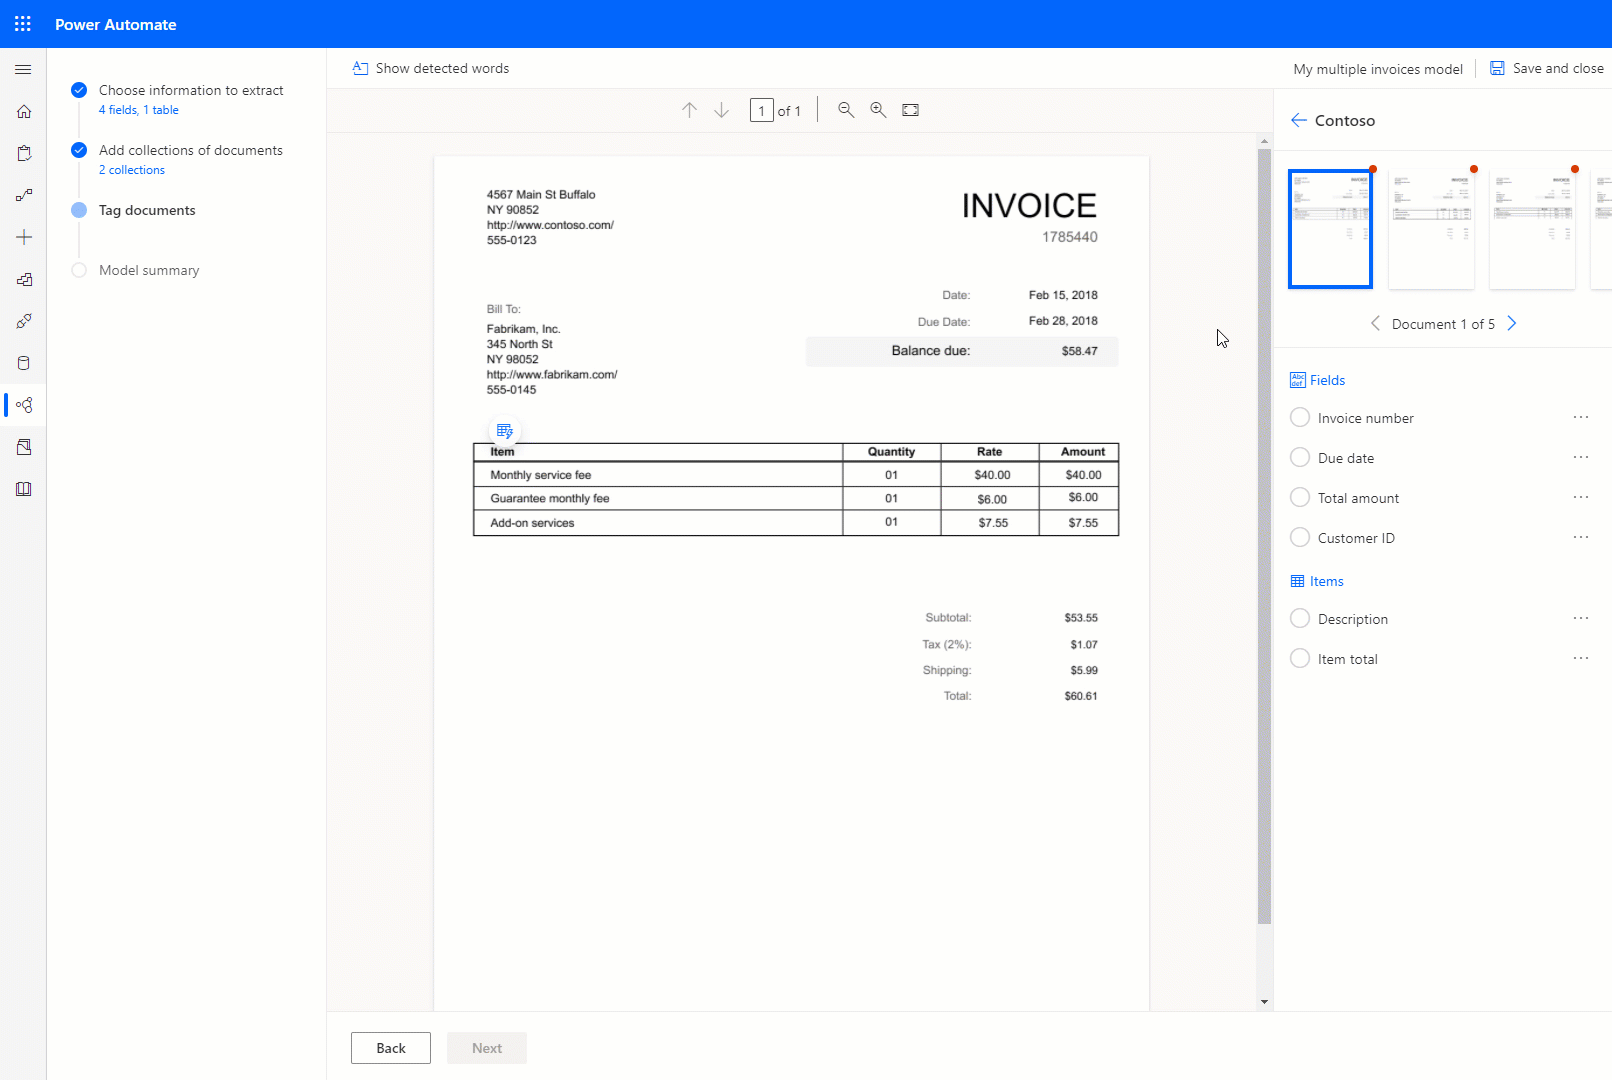This screenshot has width=1612, height=1080.
Task: Select the second document thumbnail
Action: pyautogui.click(x=1431, y=228)
